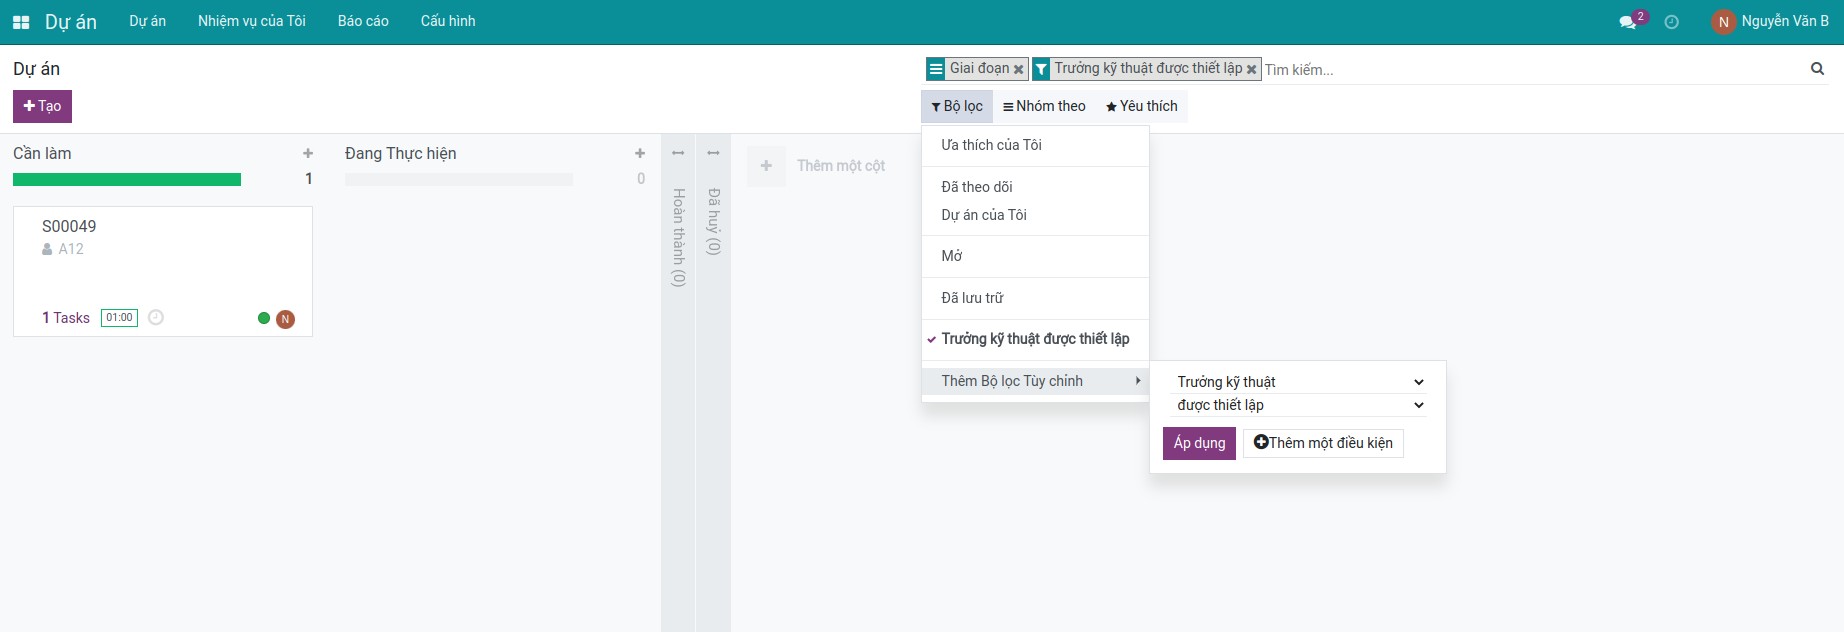Click the Áp dụng button
This screenshot has width=1844, height=632.
[x=1199, y=443]
